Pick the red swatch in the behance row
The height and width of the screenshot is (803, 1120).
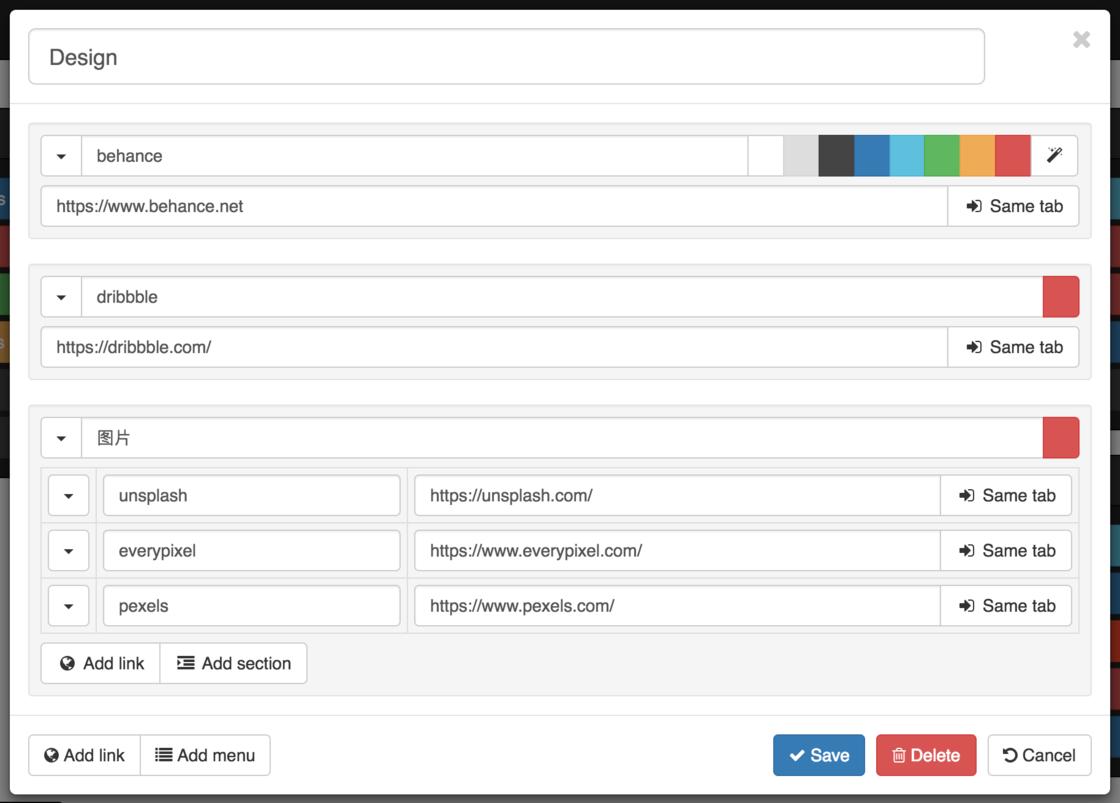click(x=1013, y=156)
